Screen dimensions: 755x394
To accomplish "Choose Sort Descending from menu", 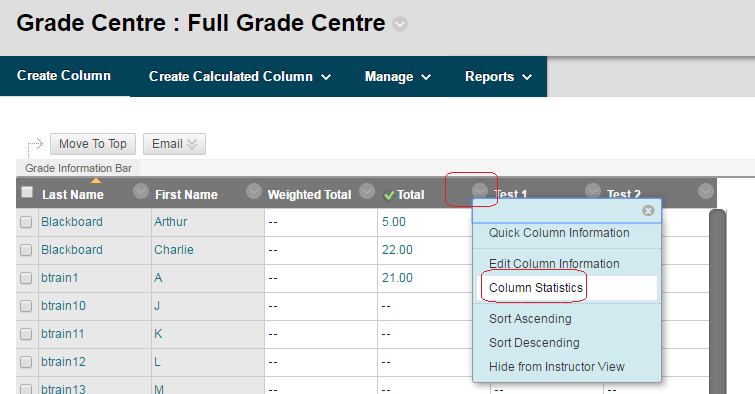I will 534,342.
